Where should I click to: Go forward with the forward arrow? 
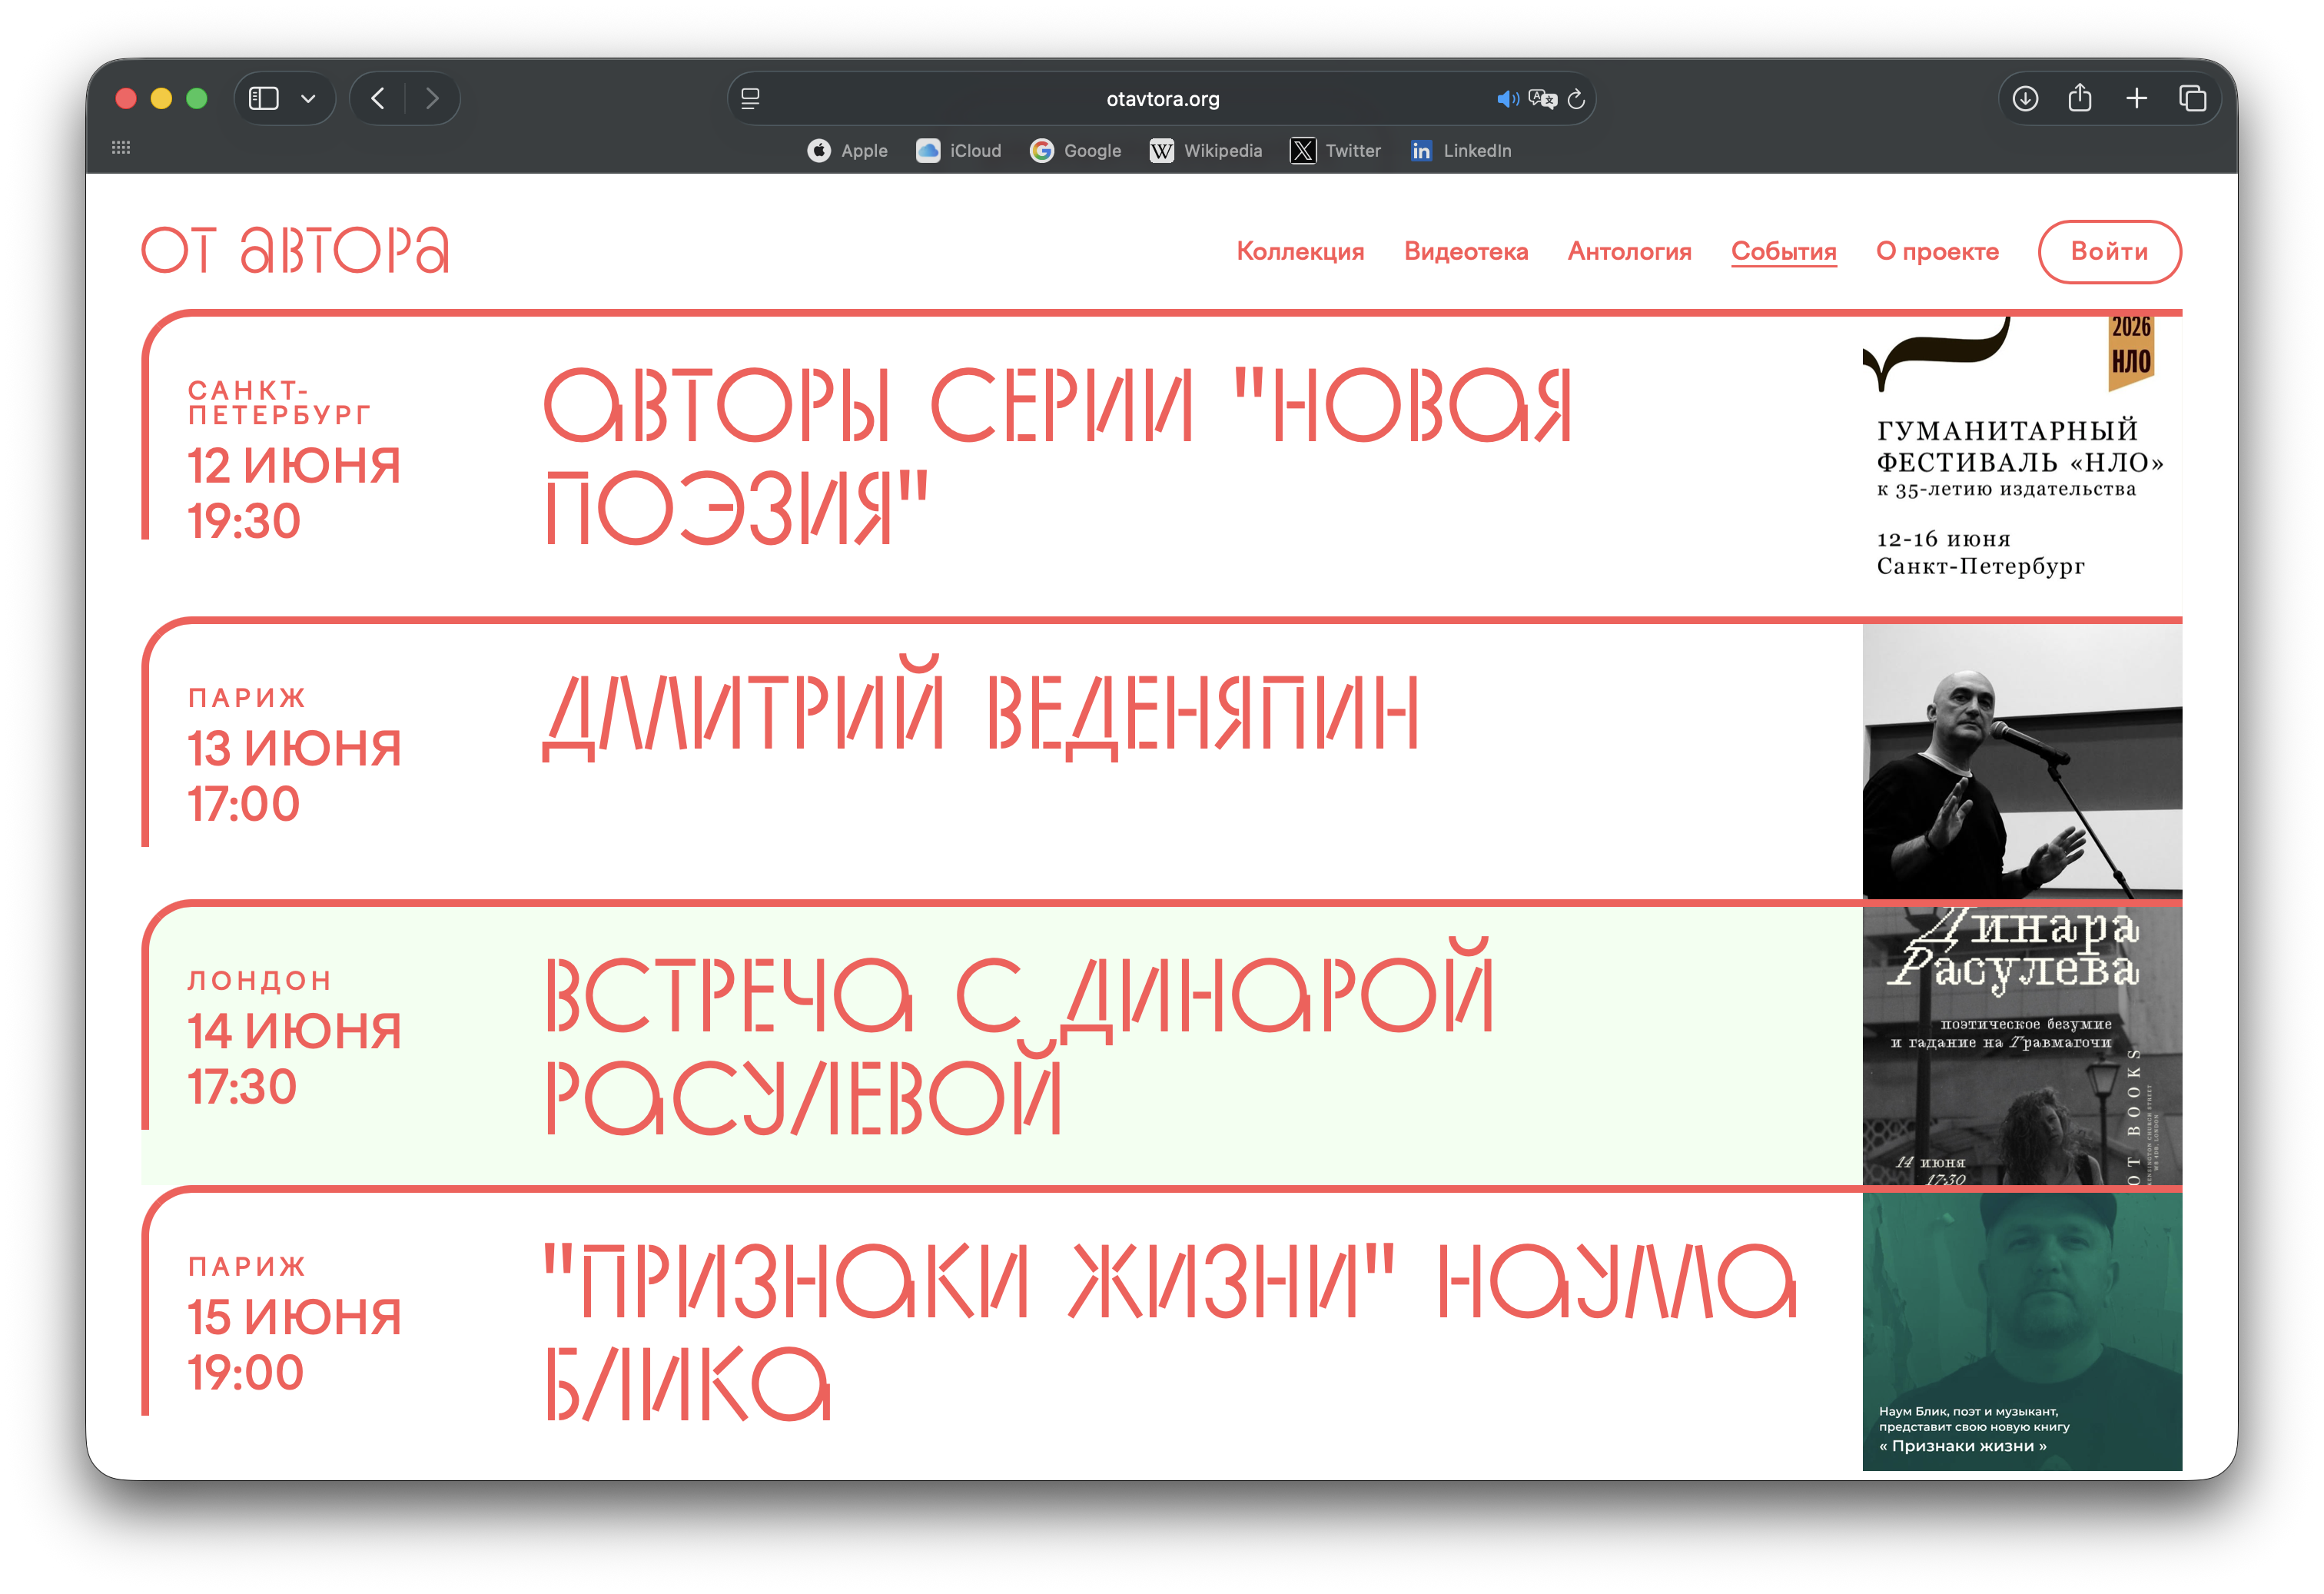[432, 98]
